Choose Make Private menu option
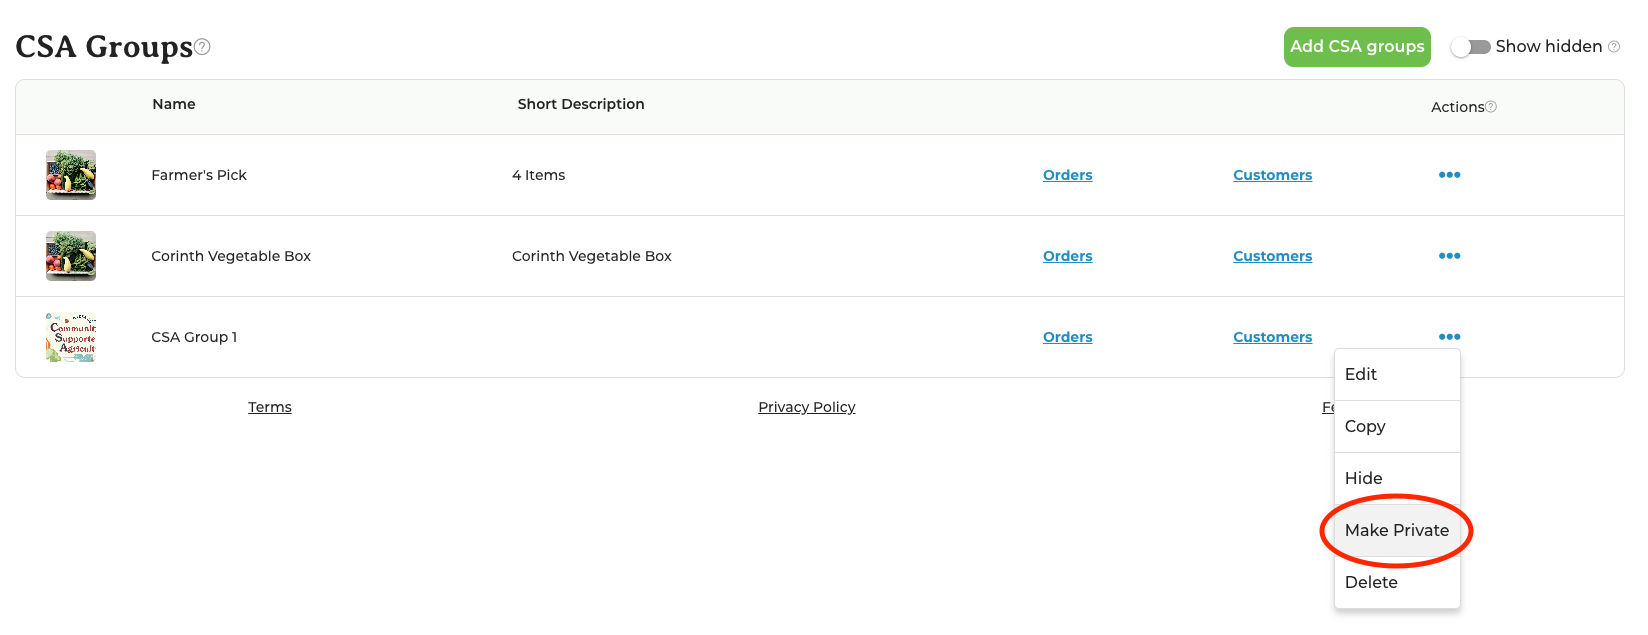This screenshot has height=635, width=1648. (x=1397, y=530)
